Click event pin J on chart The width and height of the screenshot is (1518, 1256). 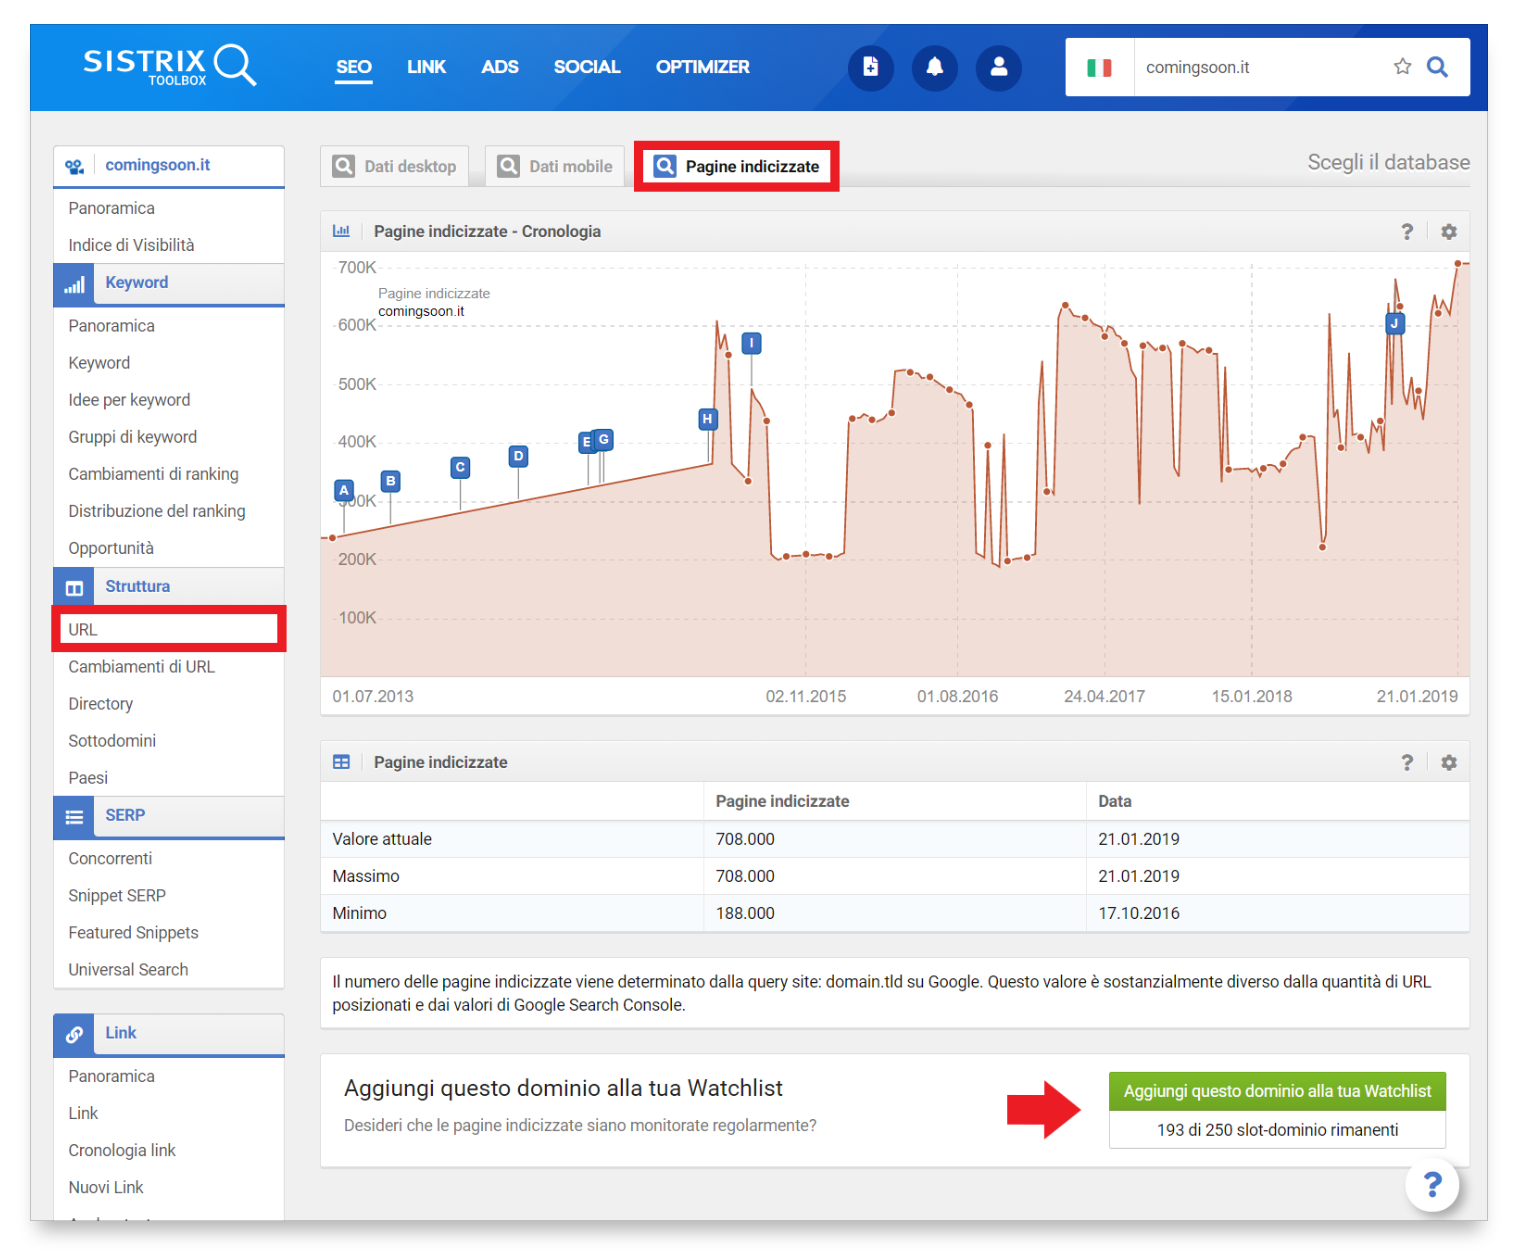[1394, 323]
